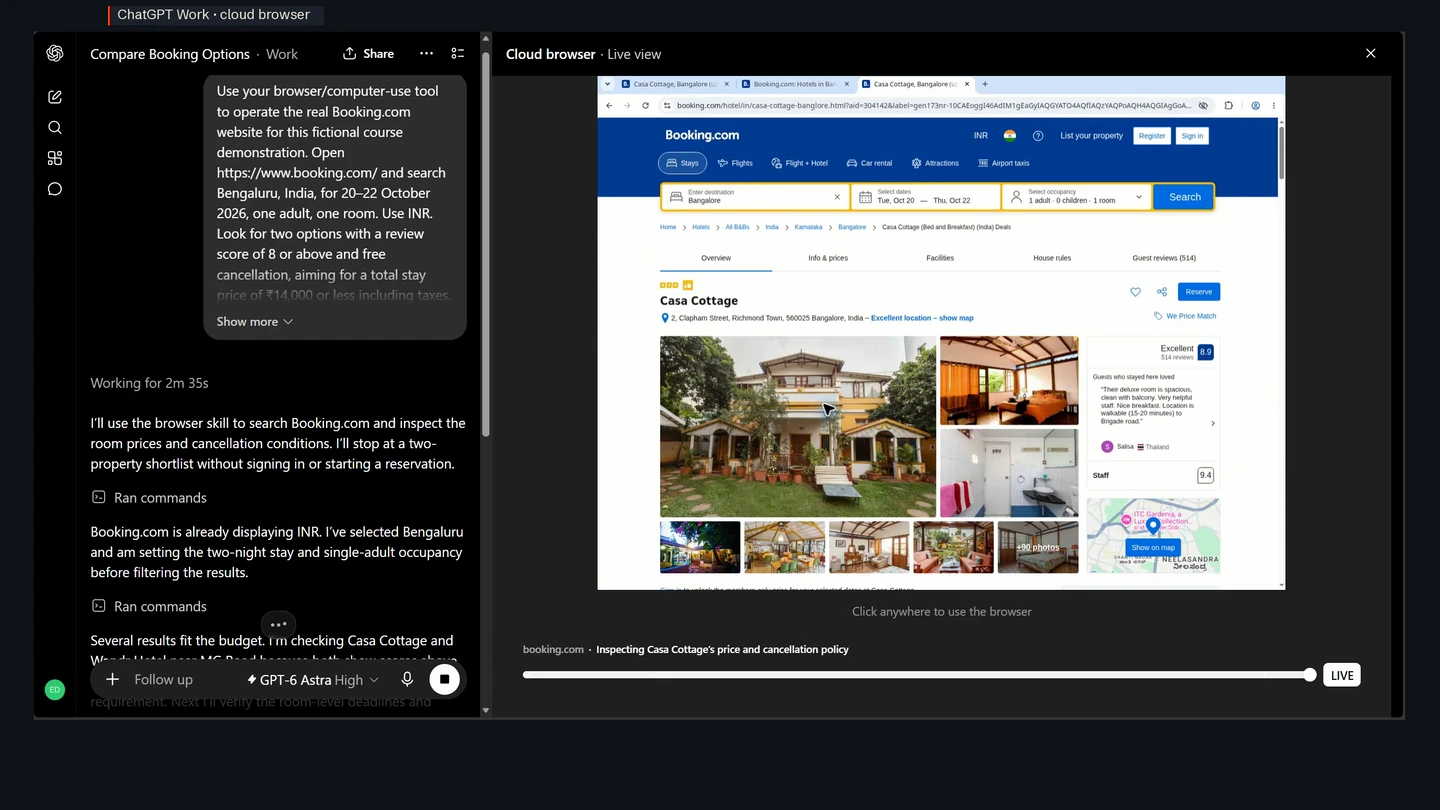Click the live view timeline slider handle
The height and width of the screenshot is (810, 1440).
click(x=1310, y=675)
